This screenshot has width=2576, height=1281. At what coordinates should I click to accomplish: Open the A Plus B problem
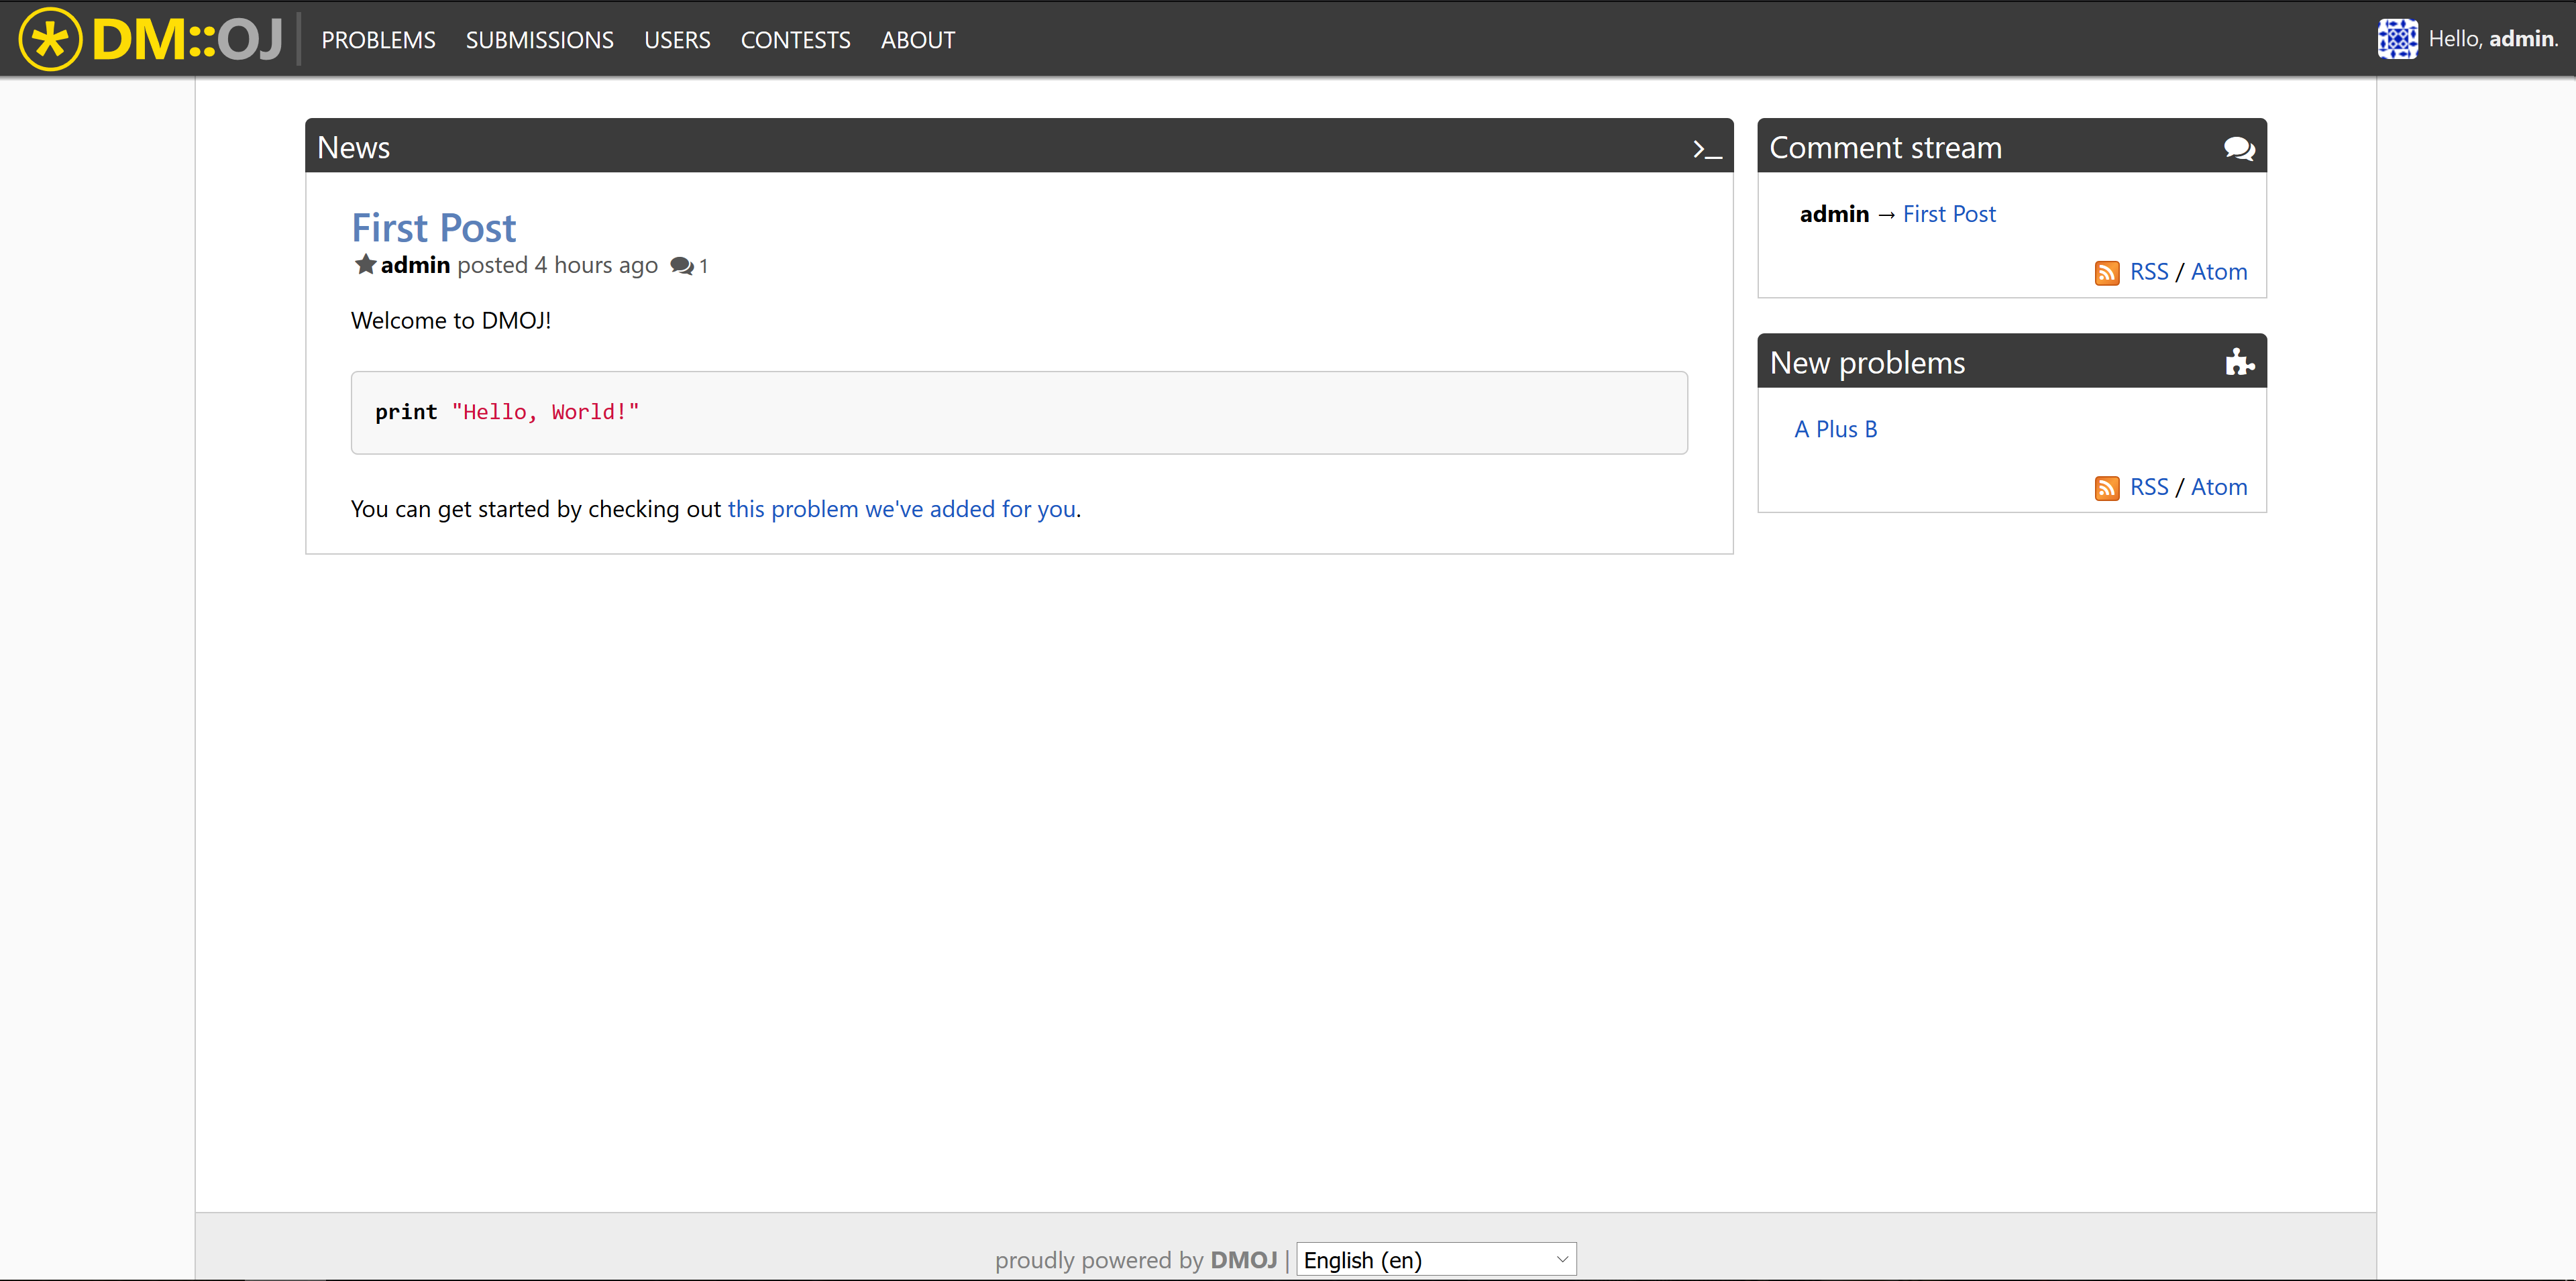tap(1835, 428)
